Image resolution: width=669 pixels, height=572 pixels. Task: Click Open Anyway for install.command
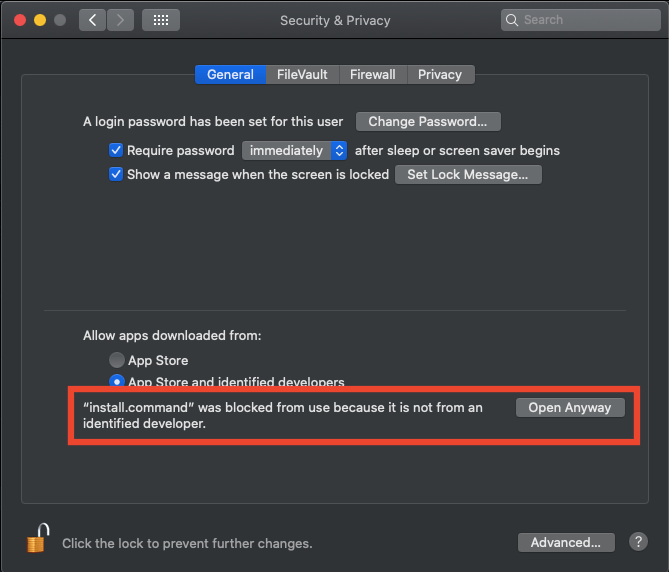(x=569, y=407)
